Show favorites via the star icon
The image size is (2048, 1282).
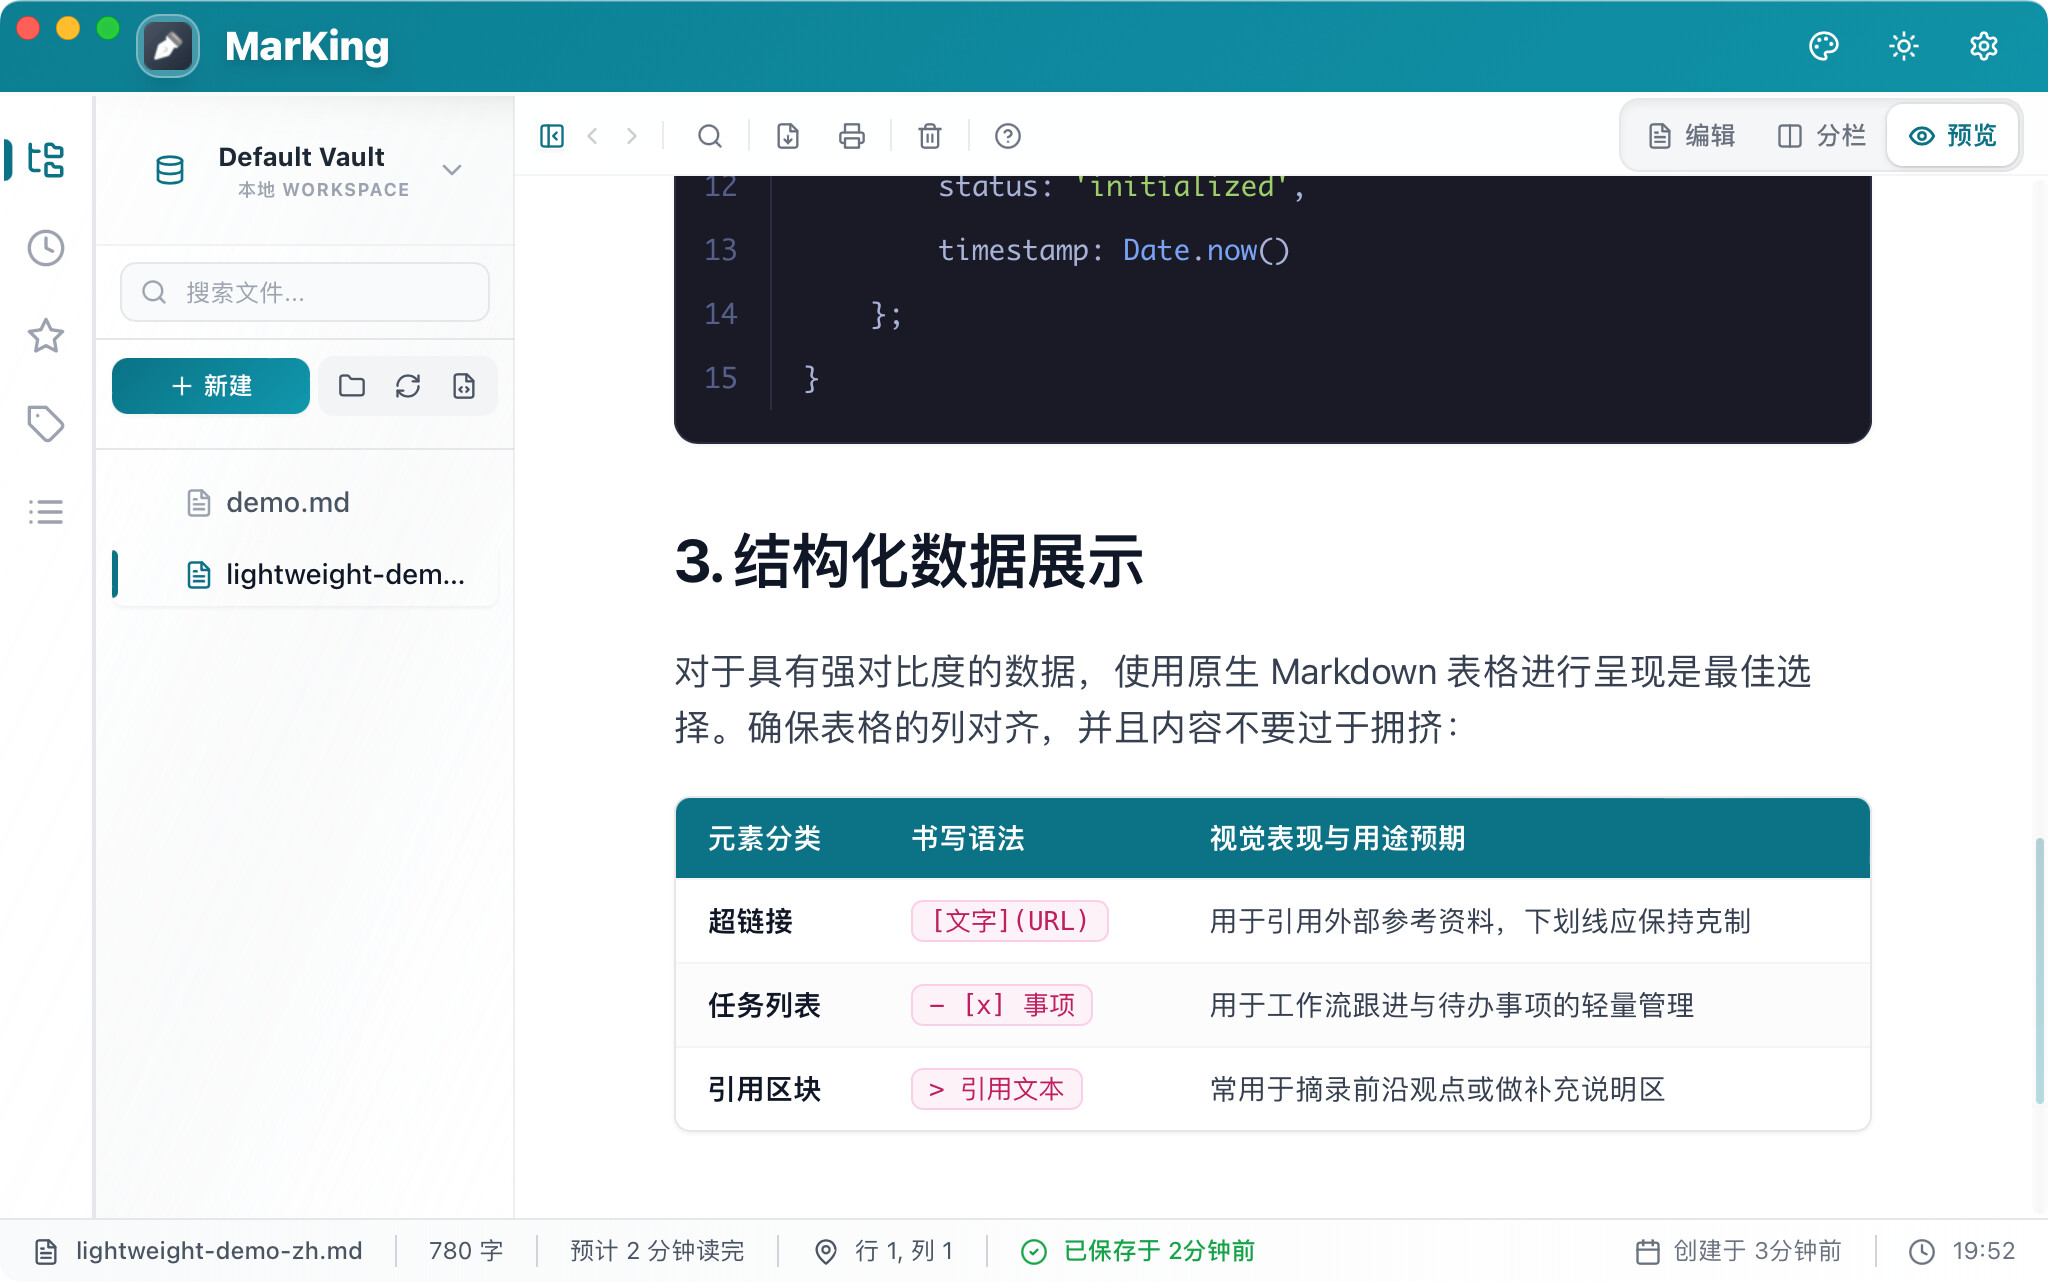click(46, 336)
